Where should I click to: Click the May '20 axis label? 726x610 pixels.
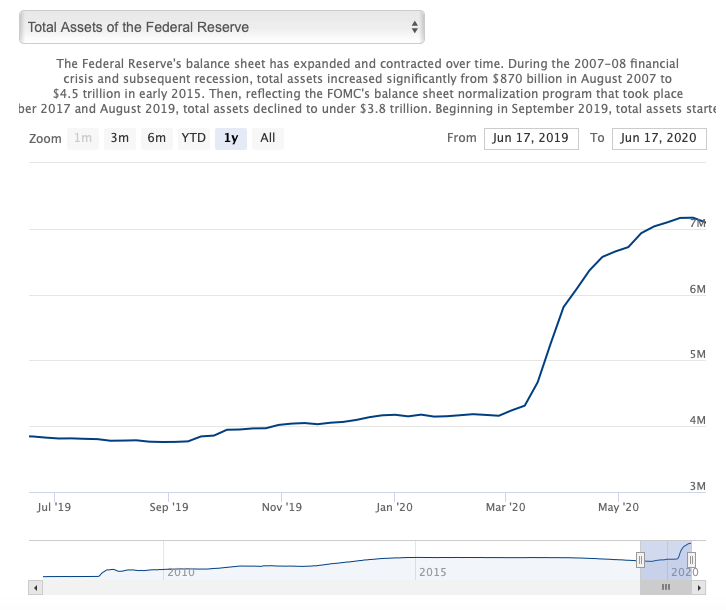click(x=618, y=507)
